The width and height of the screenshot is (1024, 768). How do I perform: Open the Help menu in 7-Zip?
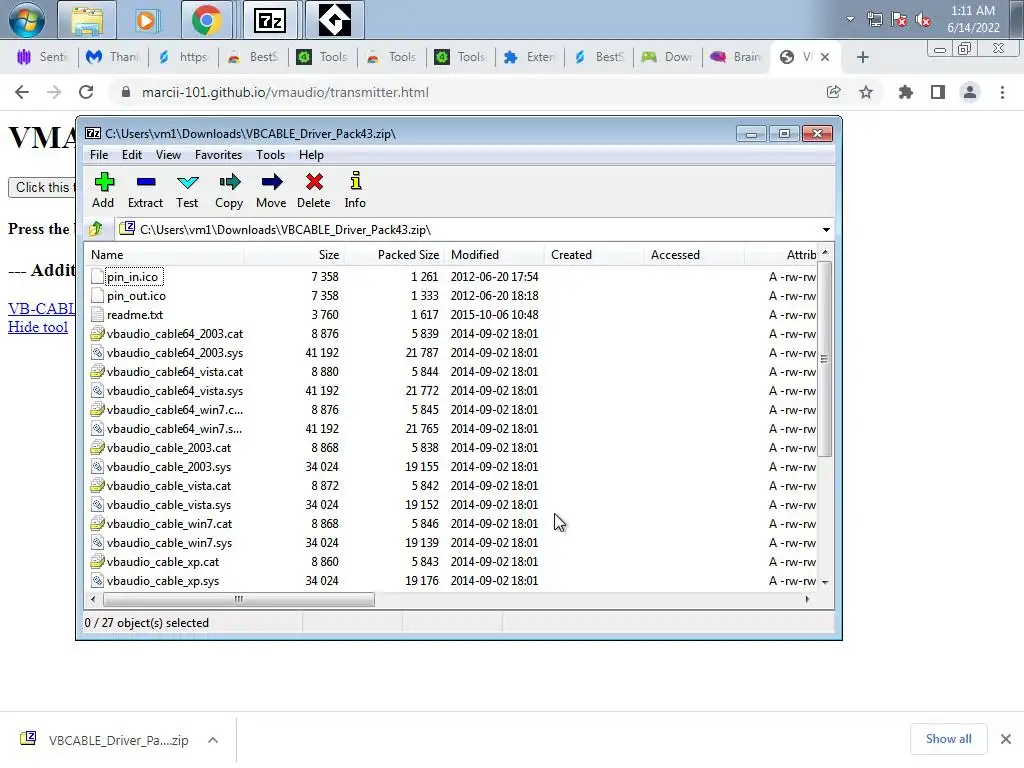(312, 155)
